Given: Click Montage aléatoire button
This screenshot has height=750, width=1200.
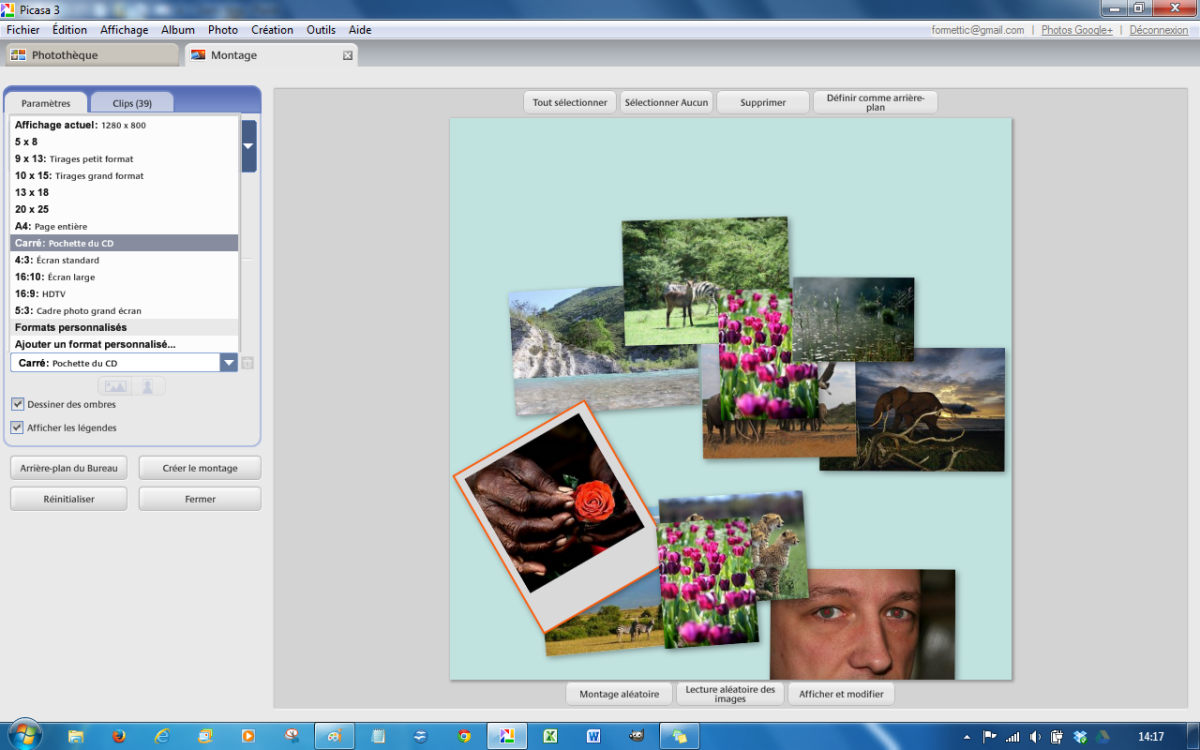Looking at the screenshot, I should [x=619, y=694].
